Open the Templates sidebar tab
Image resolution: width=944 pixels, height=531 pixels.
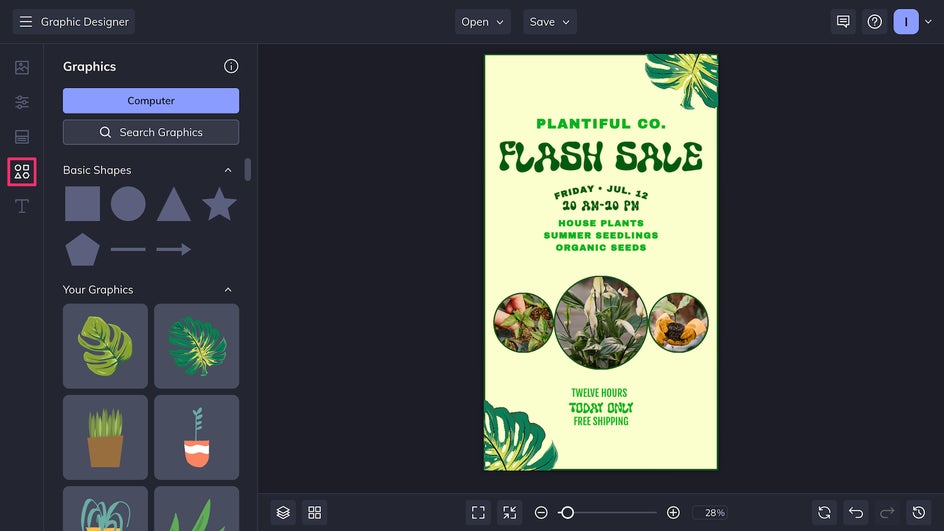tap(22, 137)
